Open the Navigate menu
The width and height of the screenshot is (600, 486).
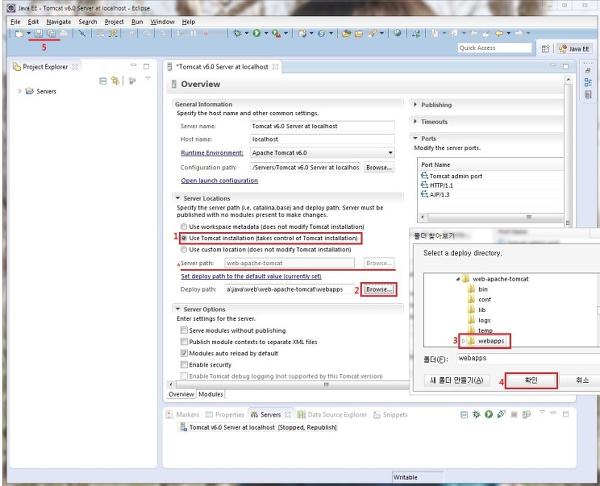tap(59, 22)
